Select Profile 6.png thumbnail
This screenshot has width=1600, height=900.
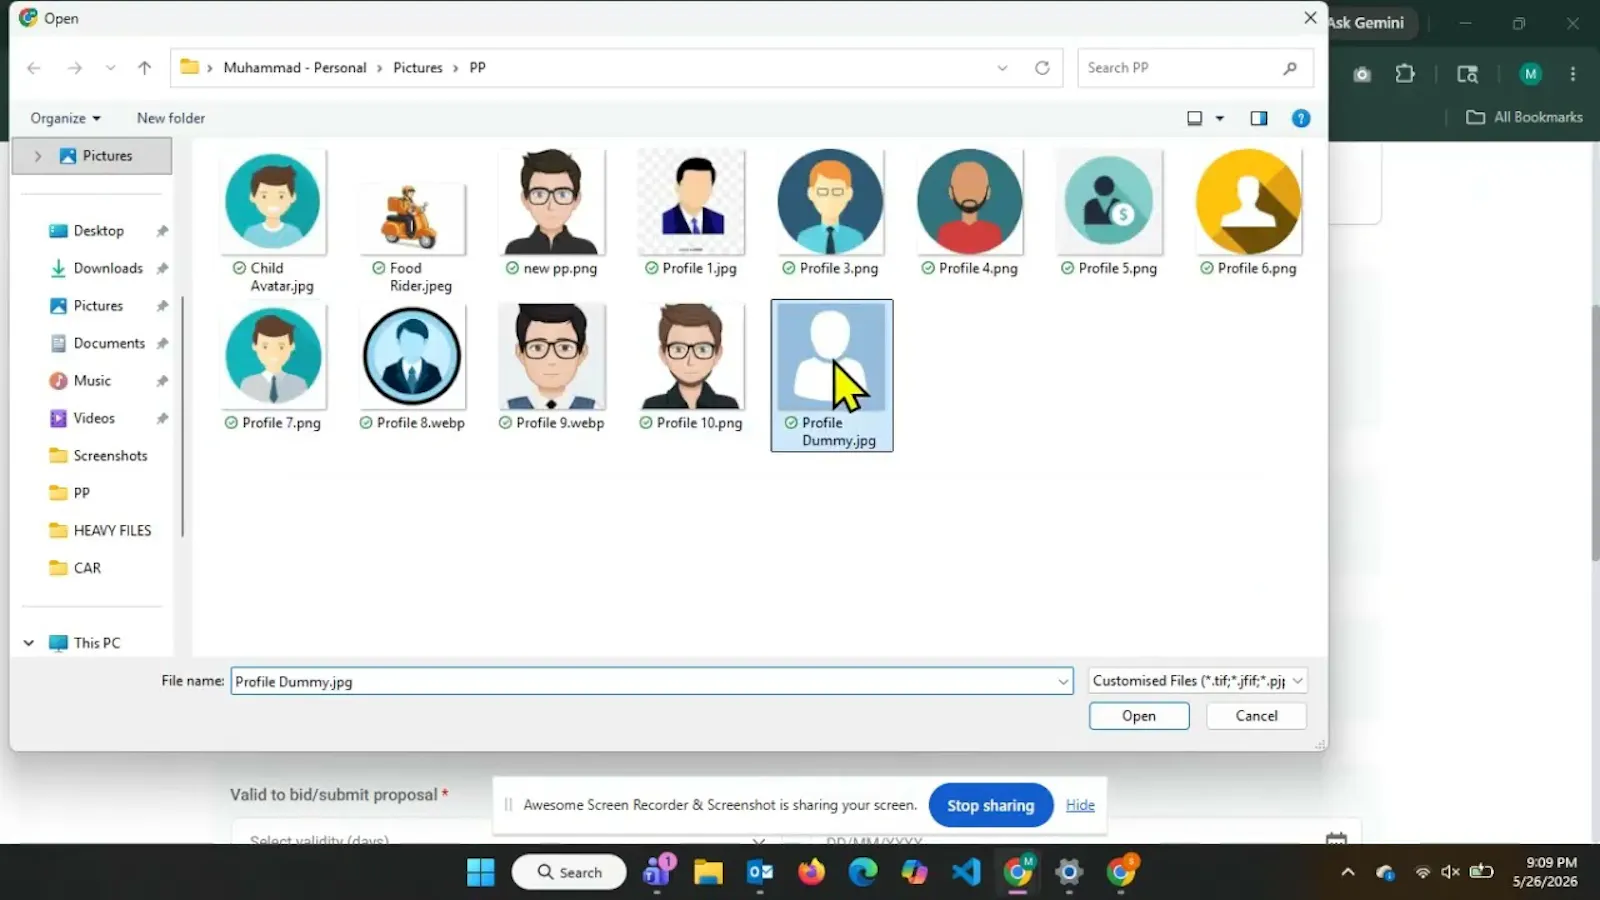(1248, 202)
